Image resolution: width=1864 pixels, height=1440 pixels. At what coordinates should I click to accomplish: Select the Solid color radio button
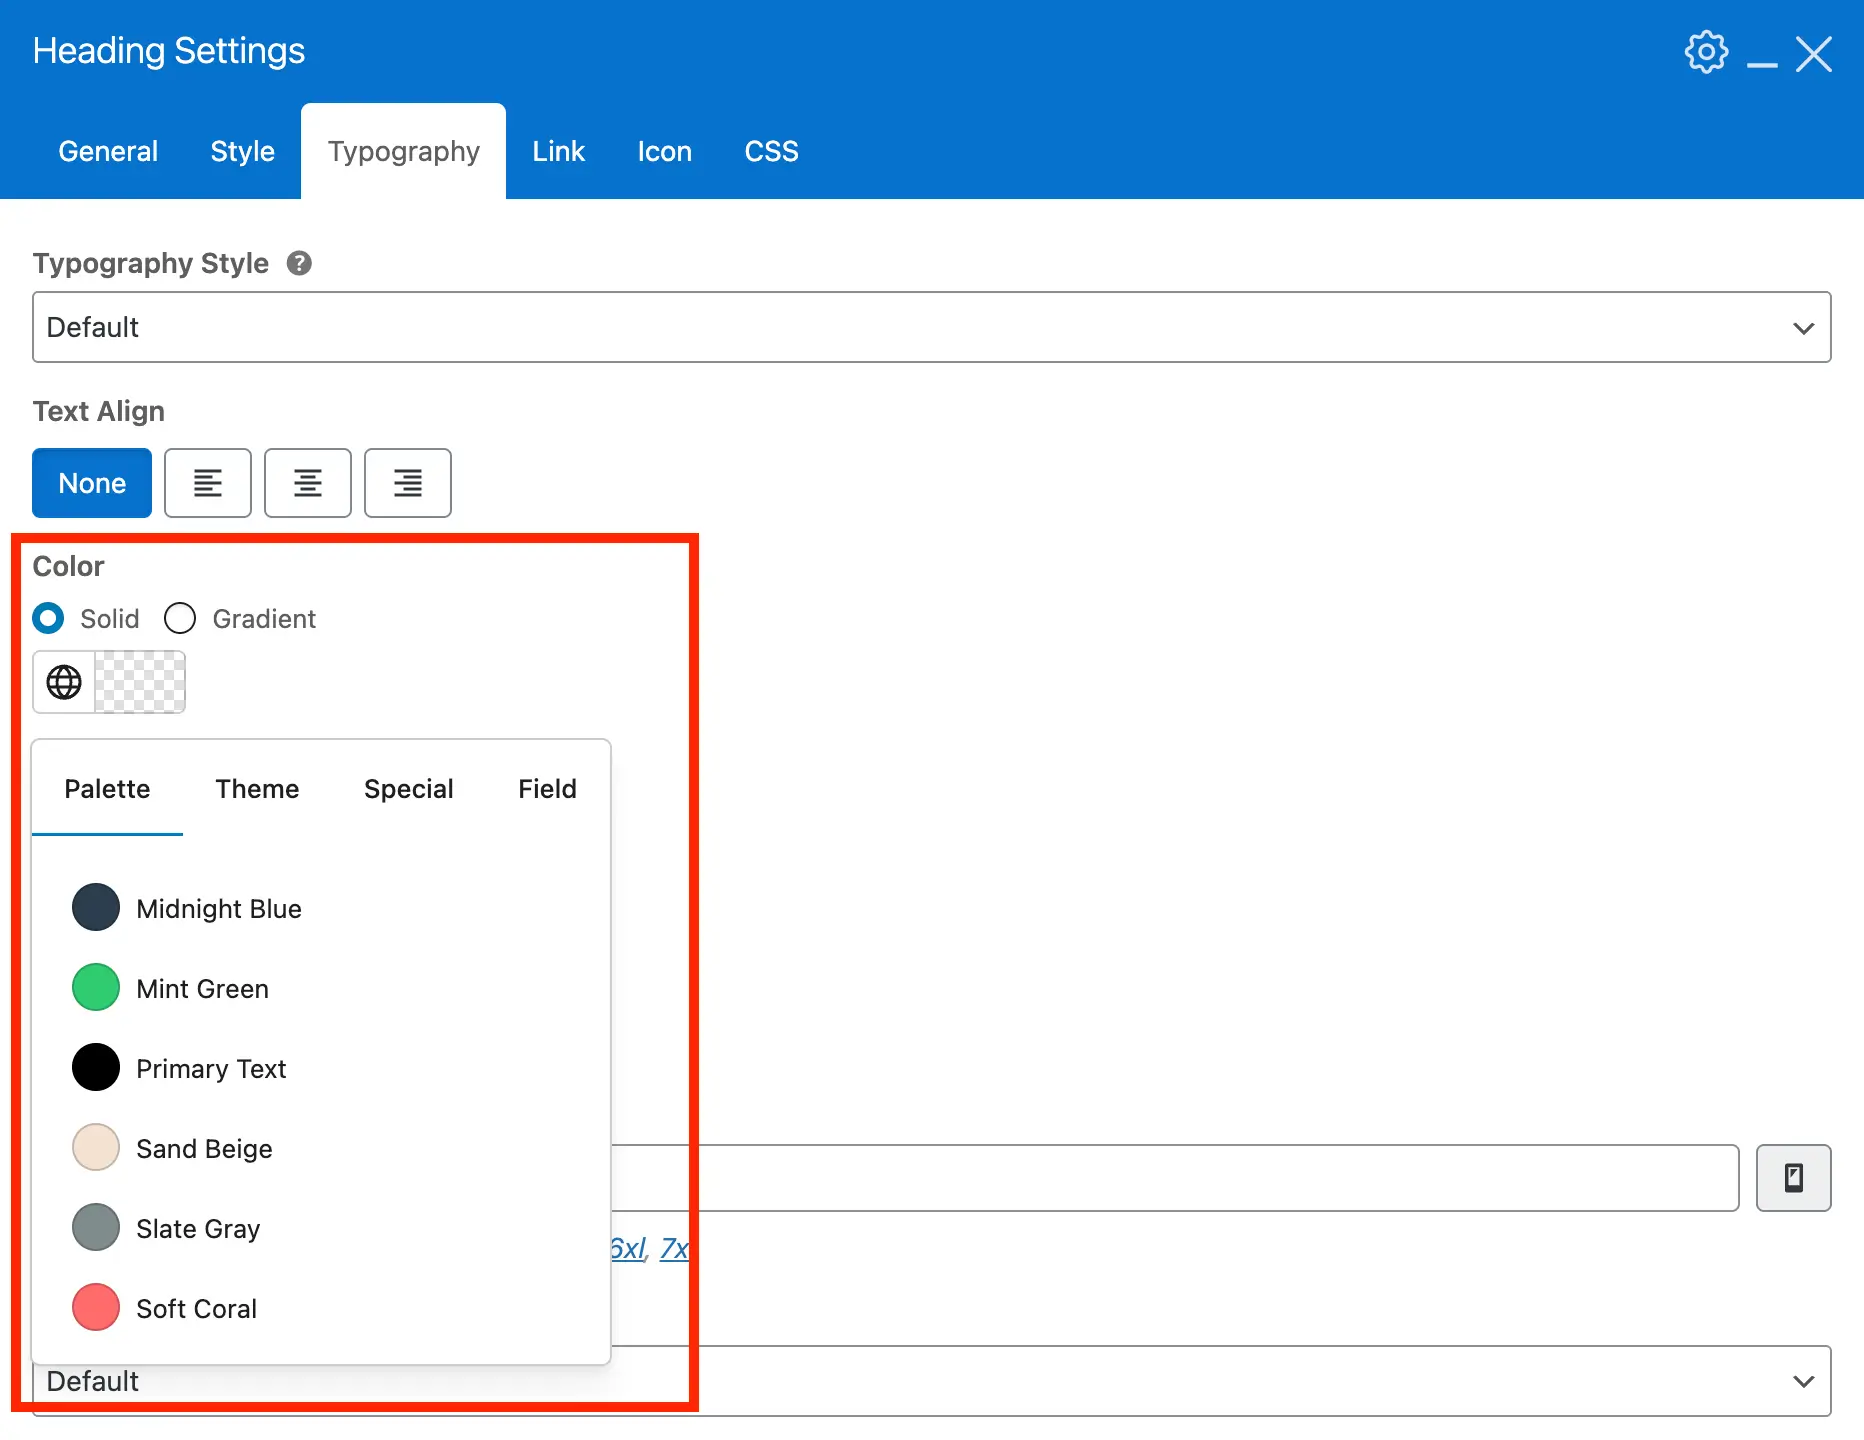(x=48, y=618)
